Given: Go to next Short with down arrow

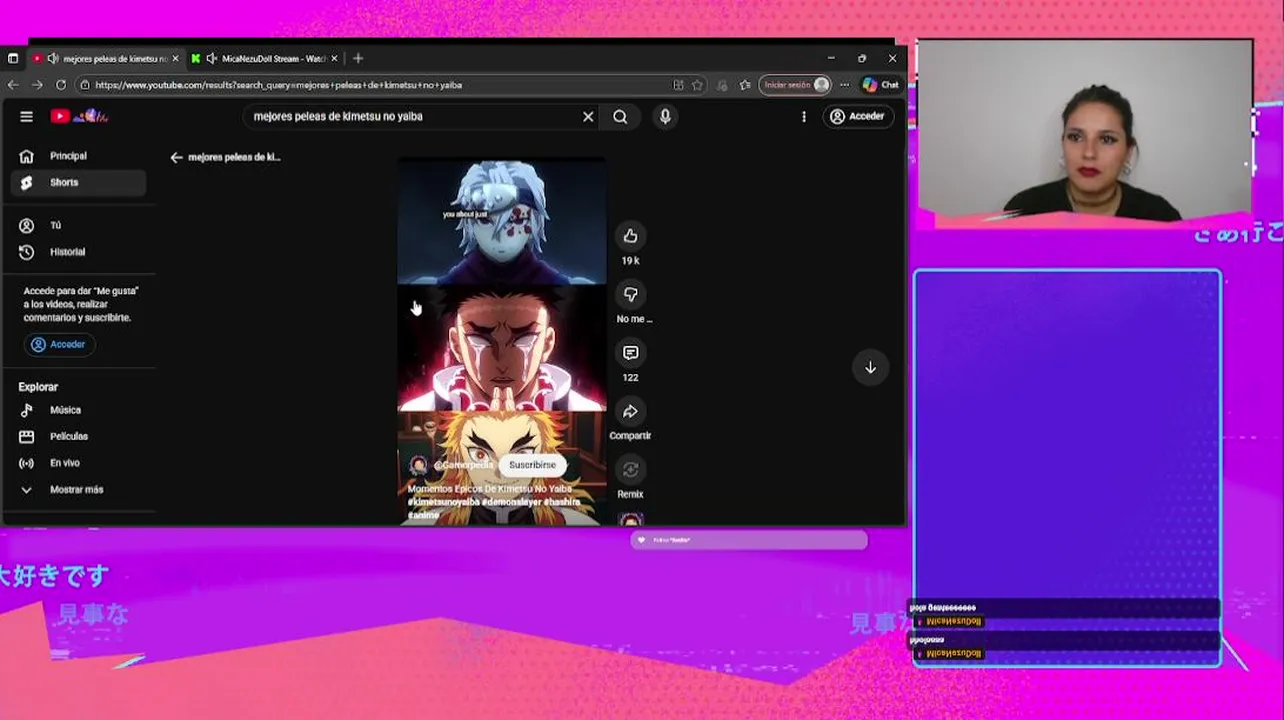Looking at the screenshot, I should (870, 367).
